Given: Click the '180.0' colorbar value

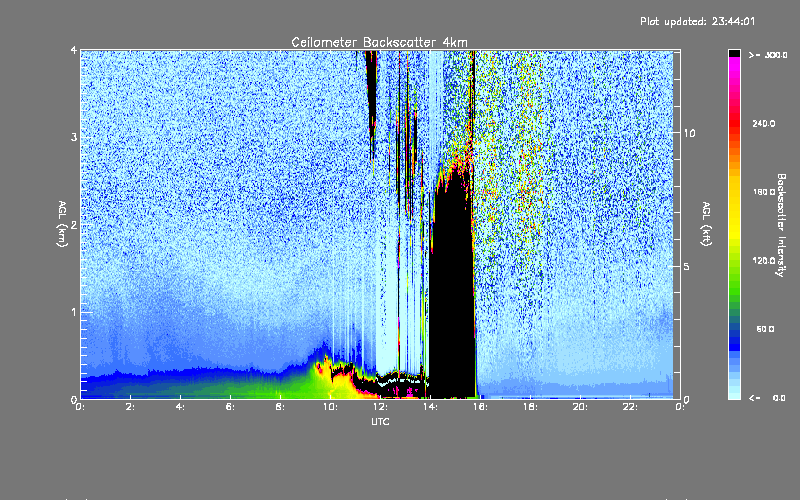Looking at the screenshot, I should click(764, 192).
